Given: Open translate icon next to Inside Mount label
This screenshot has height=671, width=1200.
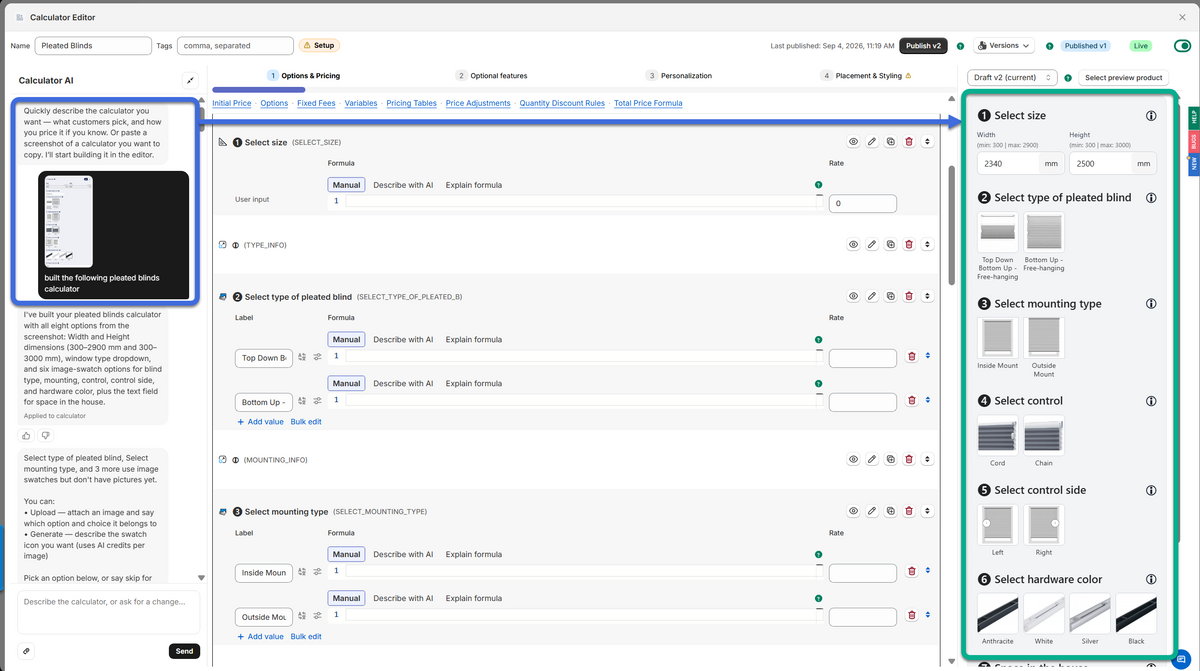Looking at the screenshot, I should (302, 571).
